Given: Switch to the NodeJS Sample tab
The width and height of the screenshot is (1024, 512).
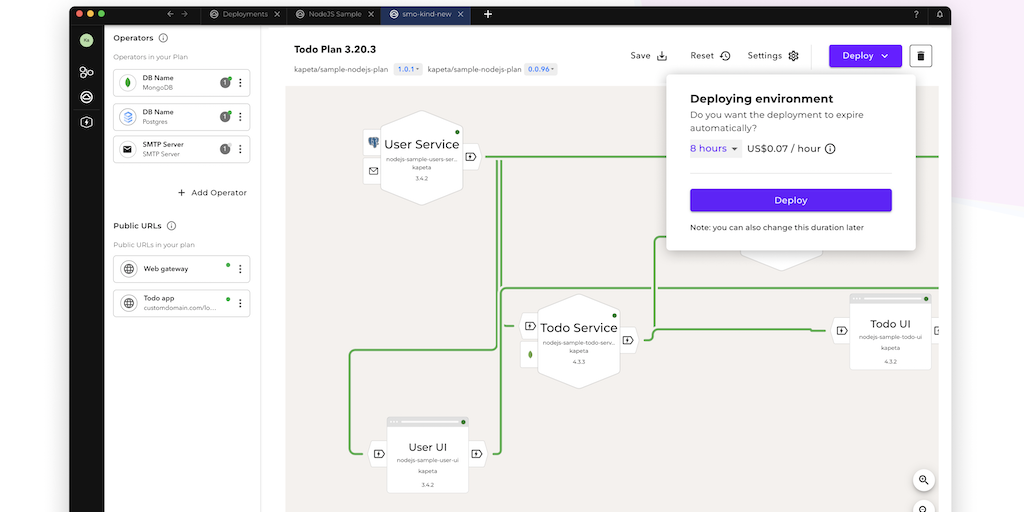Looking at the screenshot, I should pos(334,15).
